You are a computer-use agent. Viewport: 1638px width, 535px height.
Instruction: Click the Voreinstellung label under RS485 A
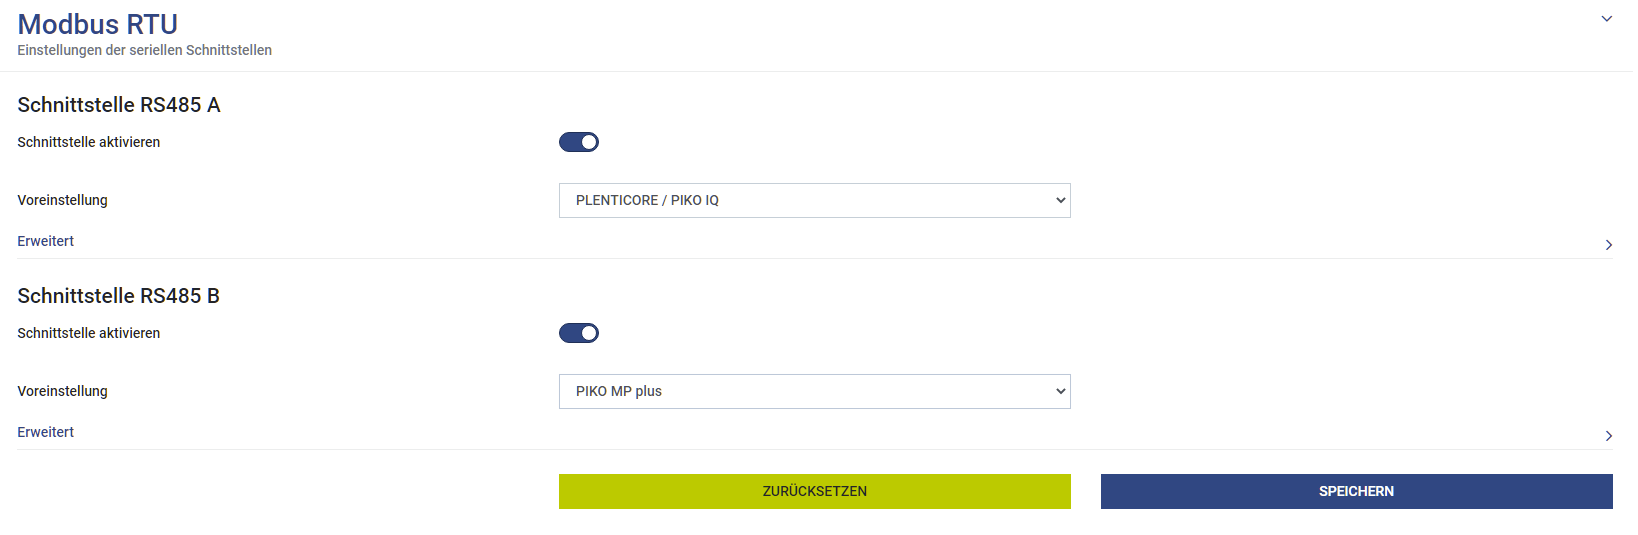tap(62, 200)
